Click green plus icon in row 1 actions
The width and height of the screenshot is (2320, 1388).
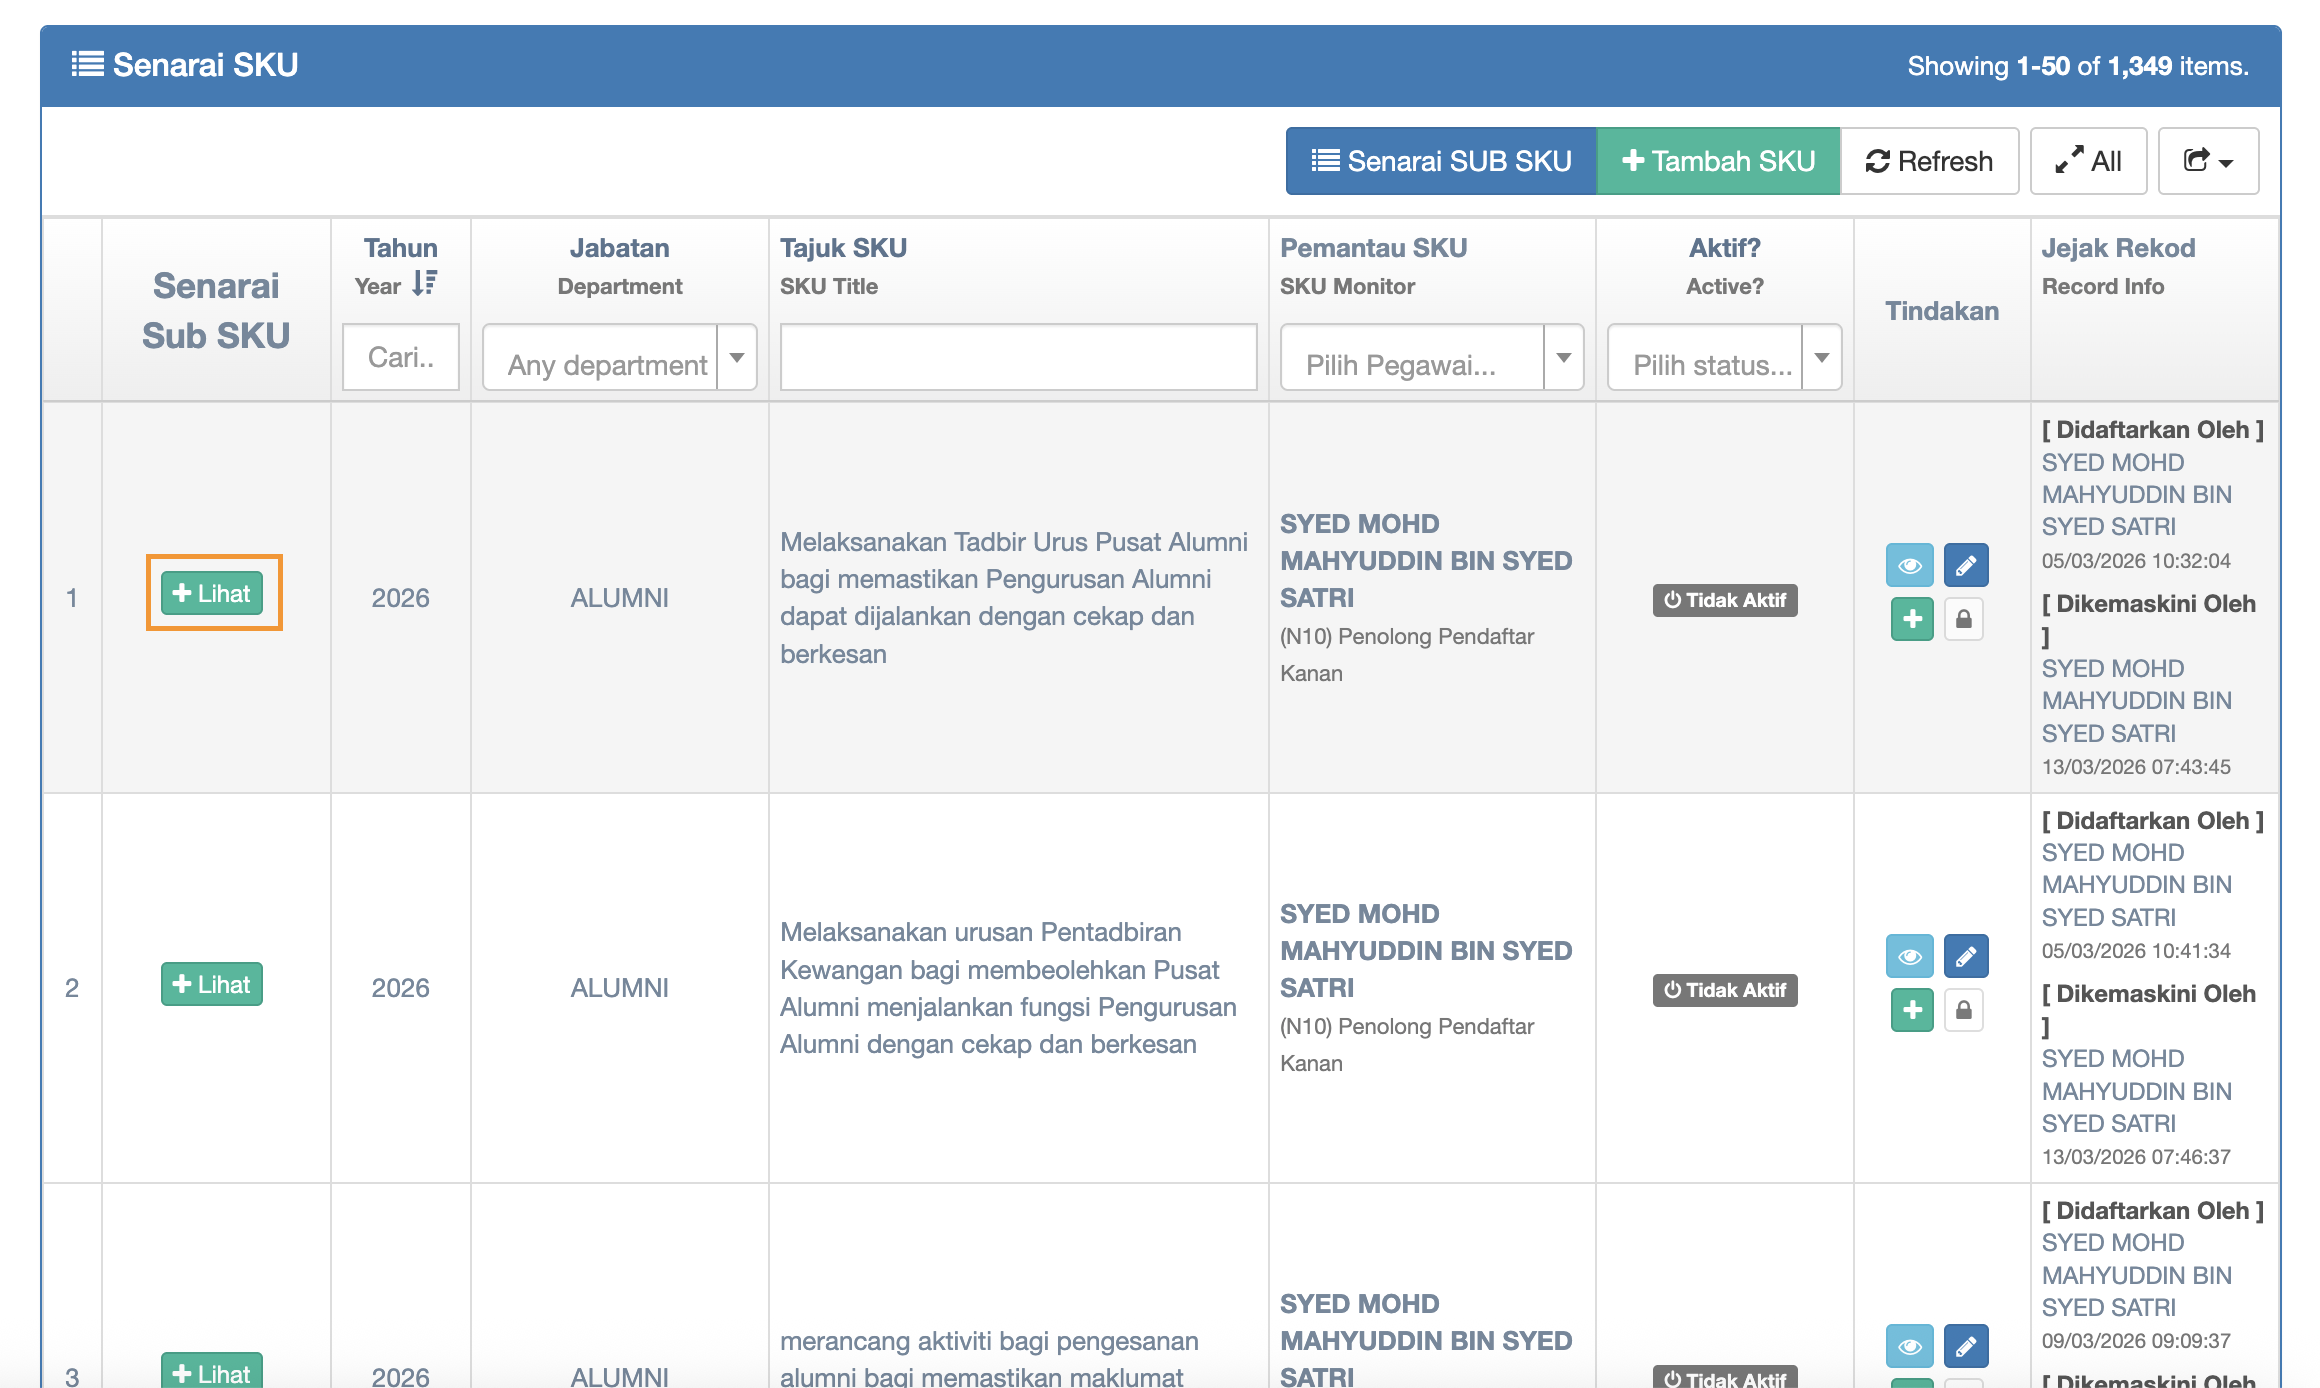pos(1911,619)
